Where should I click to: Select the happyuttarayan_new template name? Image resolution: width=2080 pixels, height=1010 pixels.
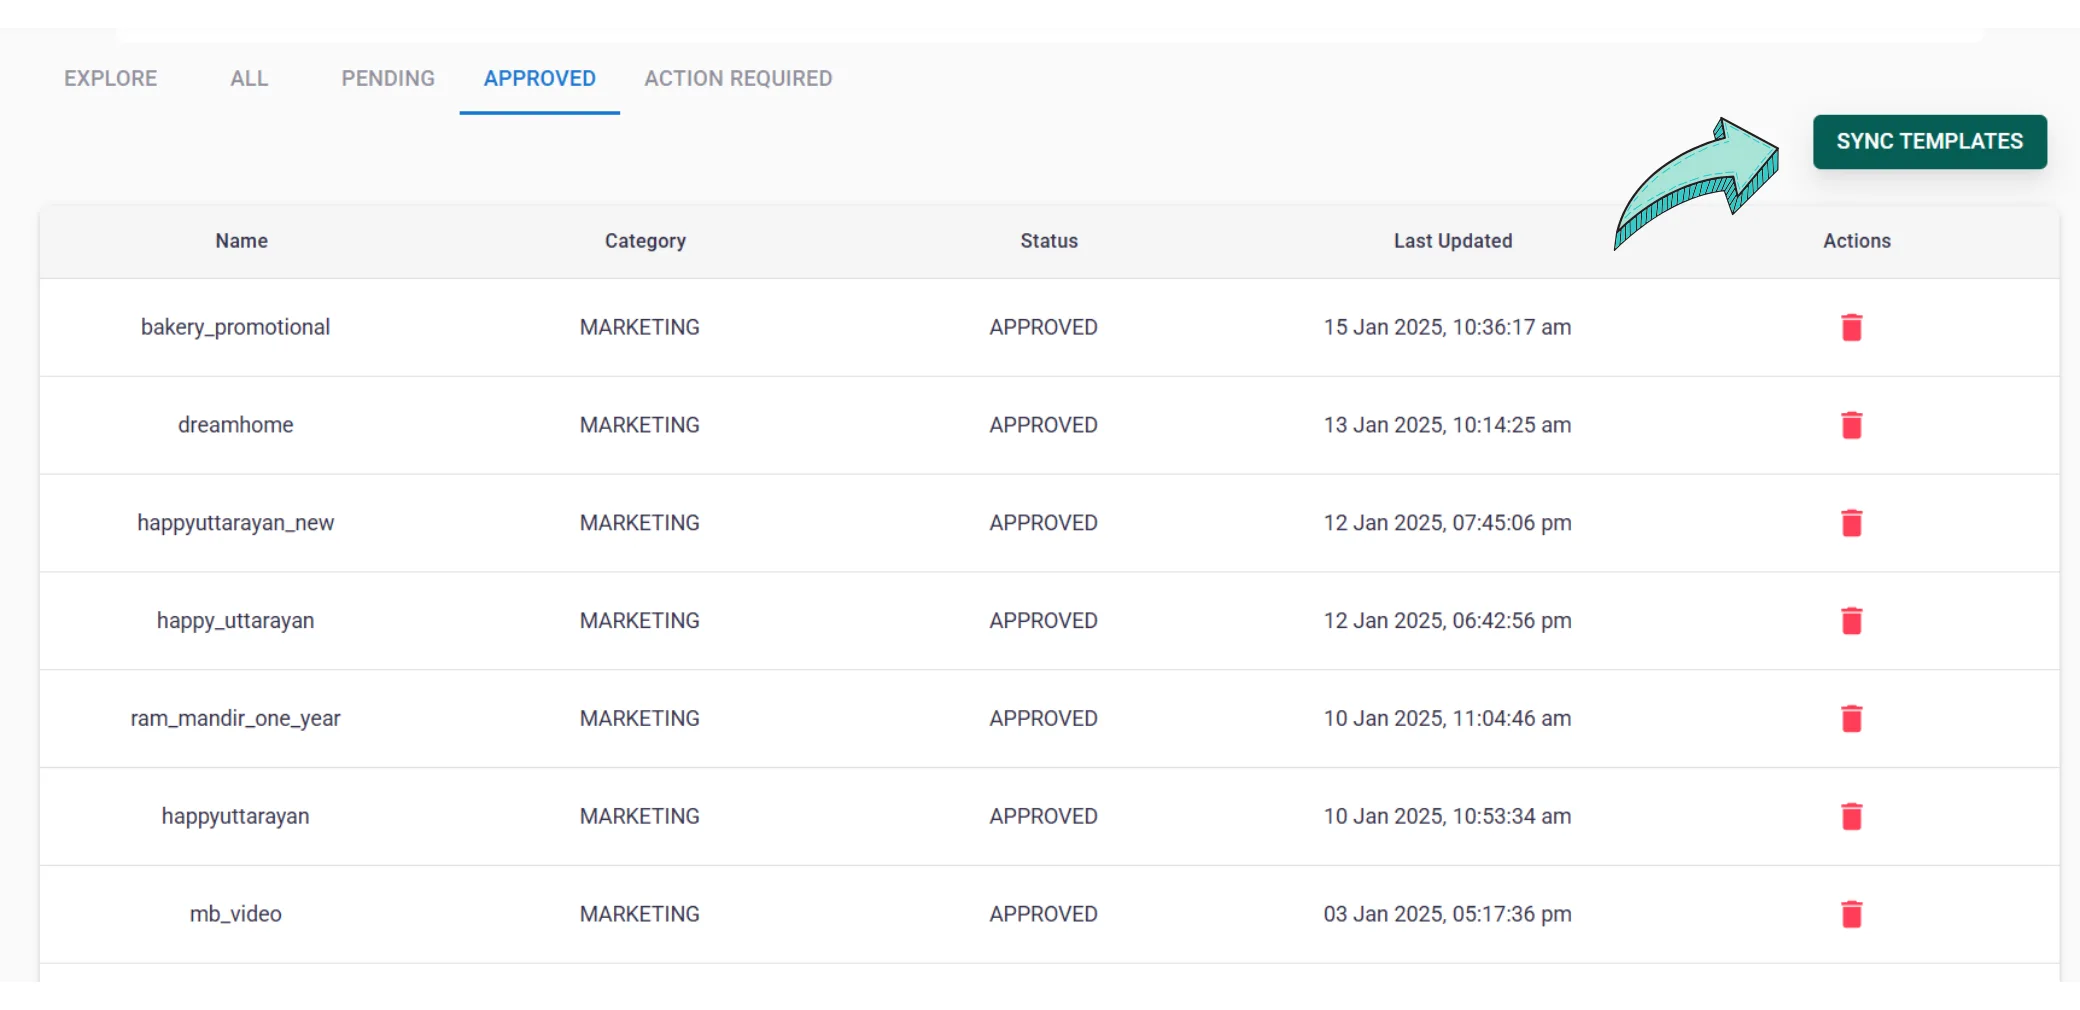pyautogui.click(x=236, y=523)
